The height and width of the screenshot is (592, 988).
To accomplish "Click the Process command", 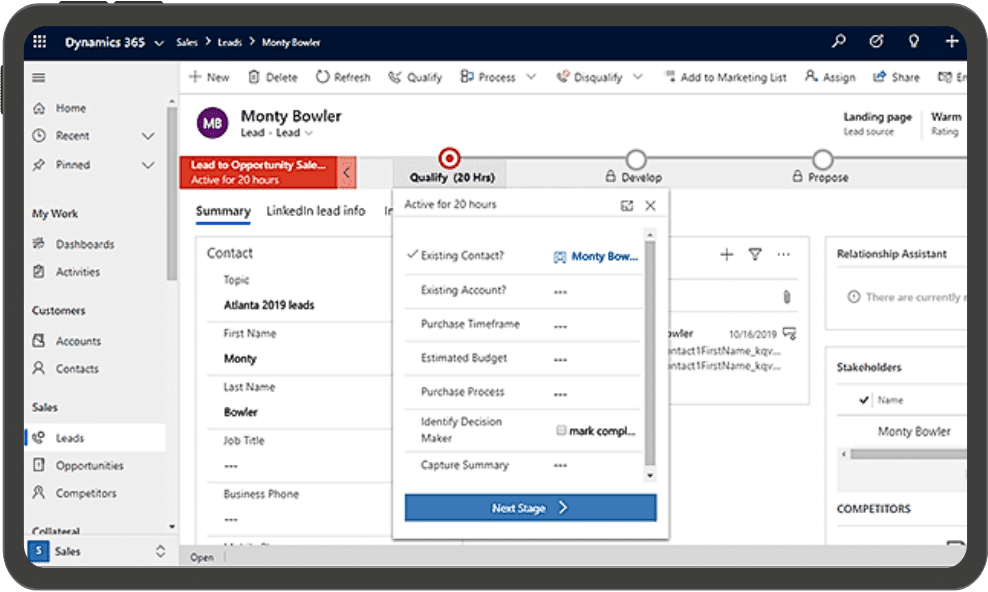I will pos(488,77).
